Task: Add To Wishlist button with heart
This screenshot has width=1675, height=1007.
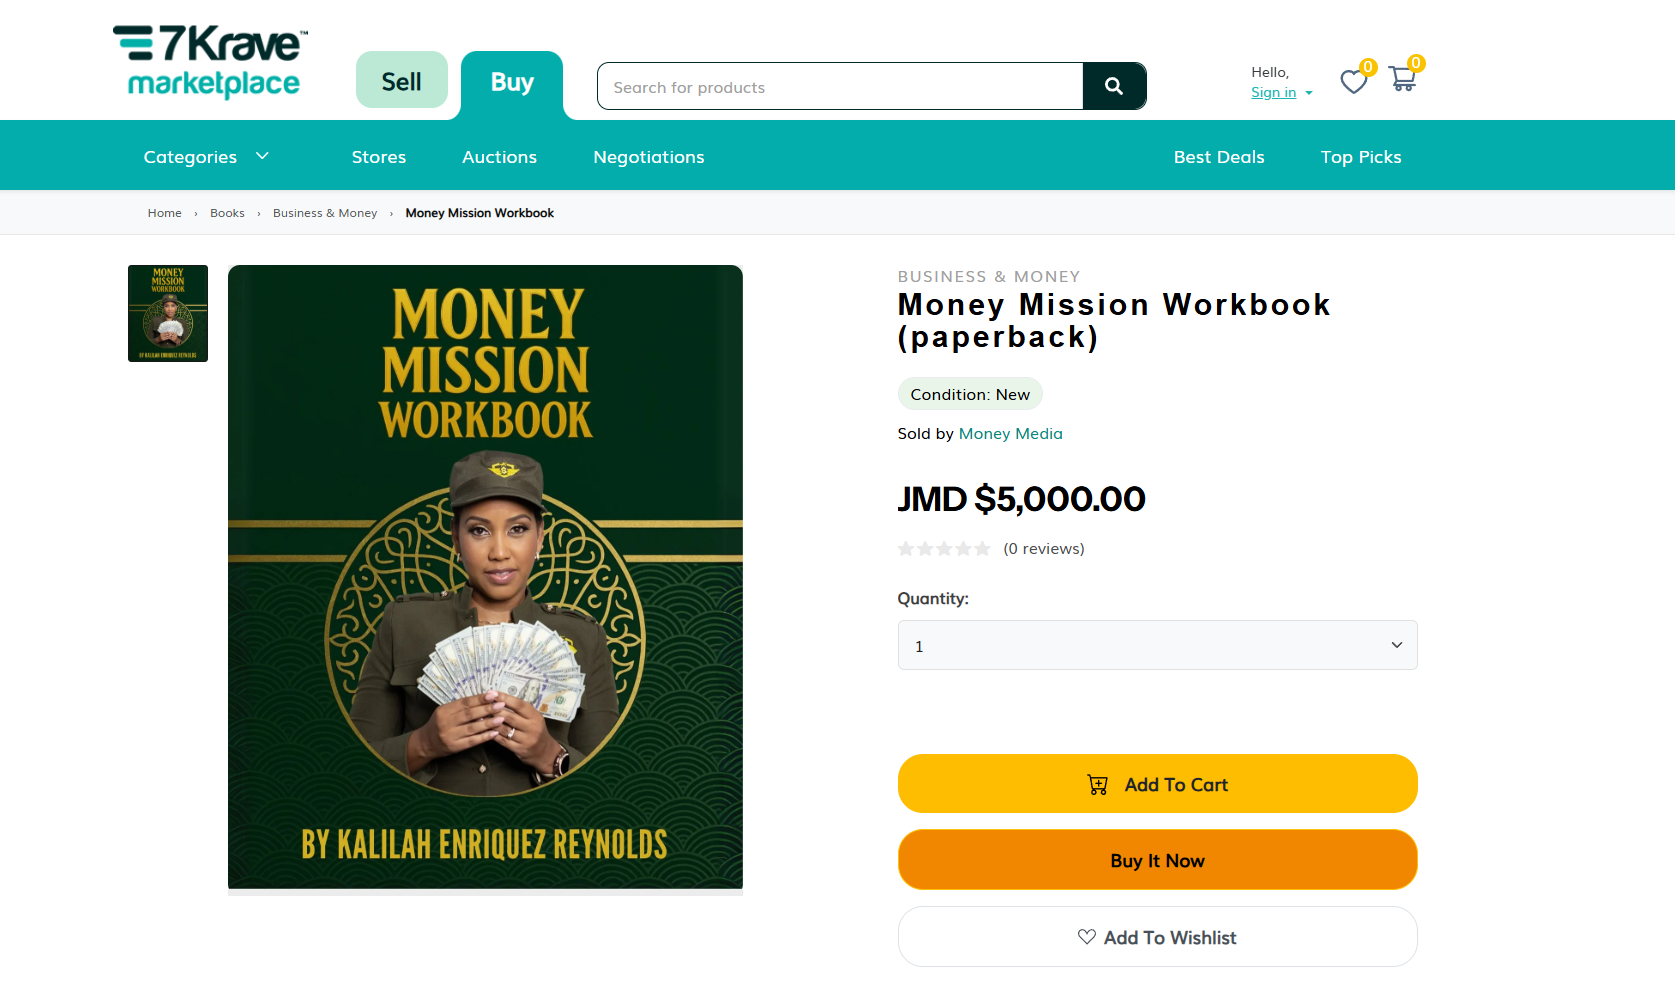Action: click(x=1157, y=937)
